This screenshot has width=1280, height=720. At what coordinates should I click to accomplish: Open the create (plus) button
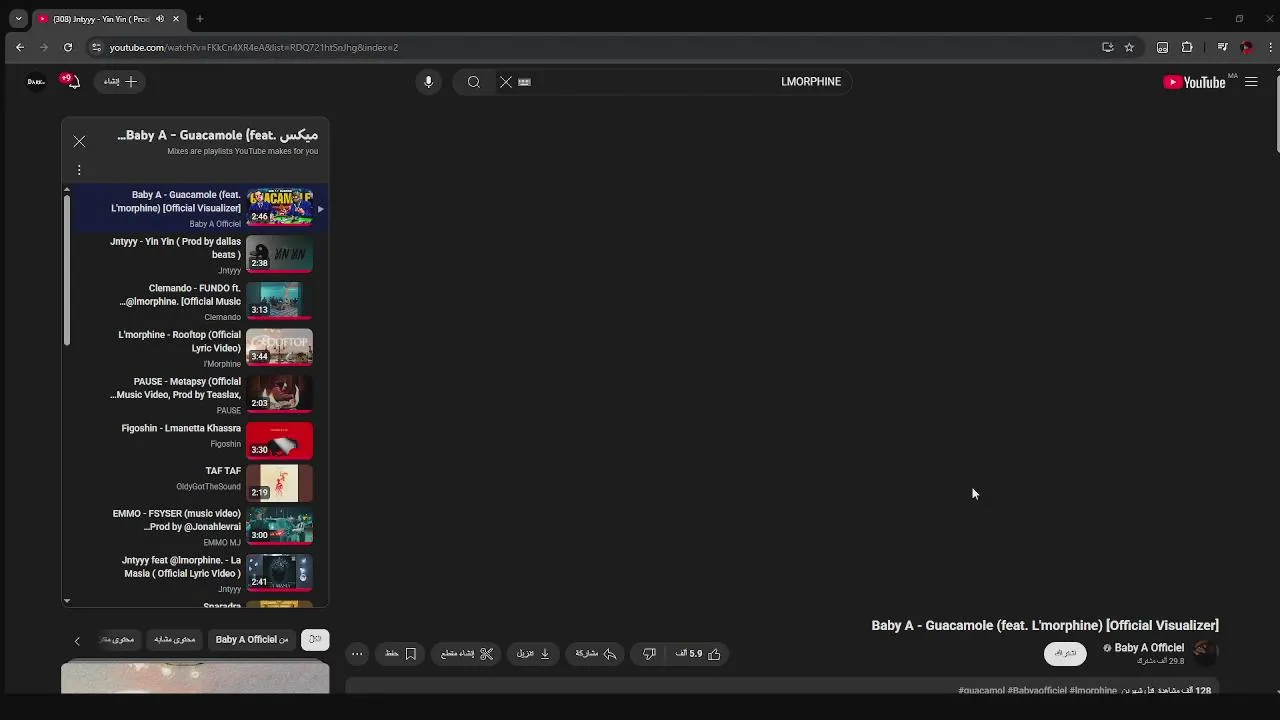(x=120, y=82)
